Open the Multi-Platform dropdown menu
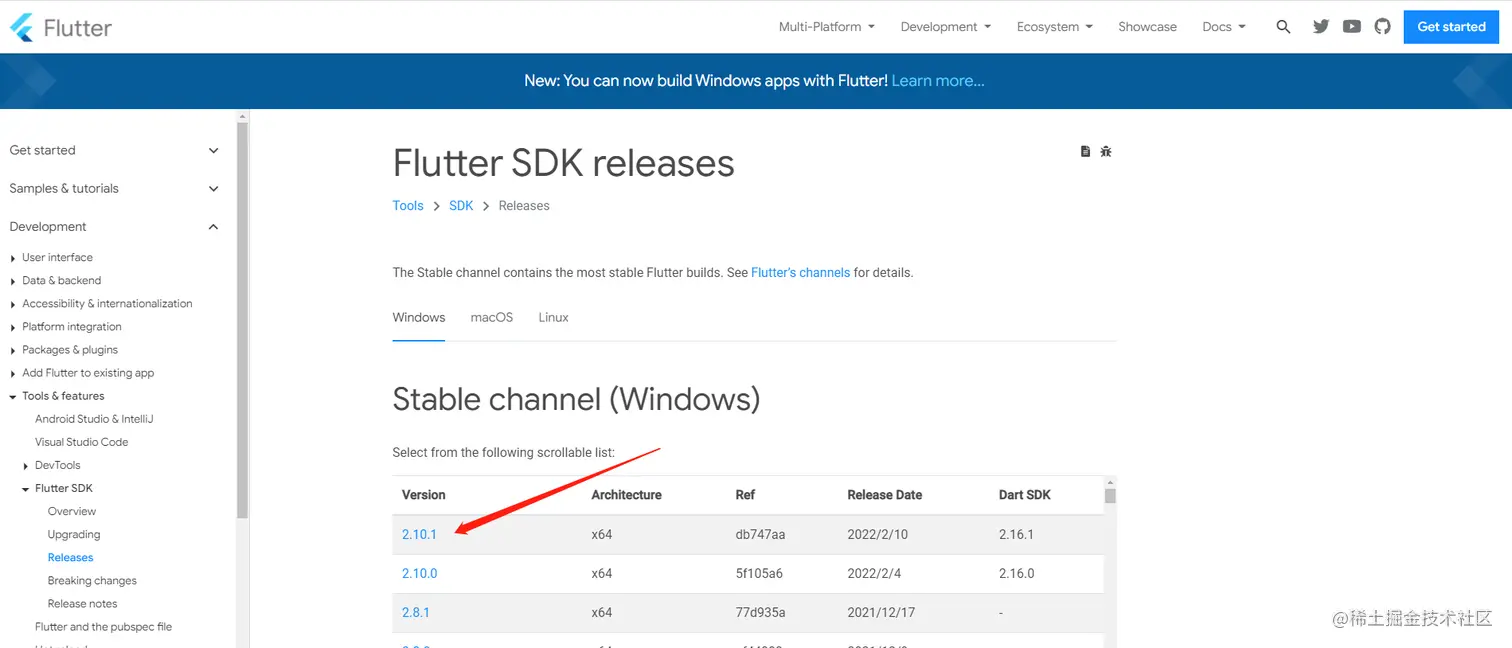1512x648 pixels. (x=827, y=27)
